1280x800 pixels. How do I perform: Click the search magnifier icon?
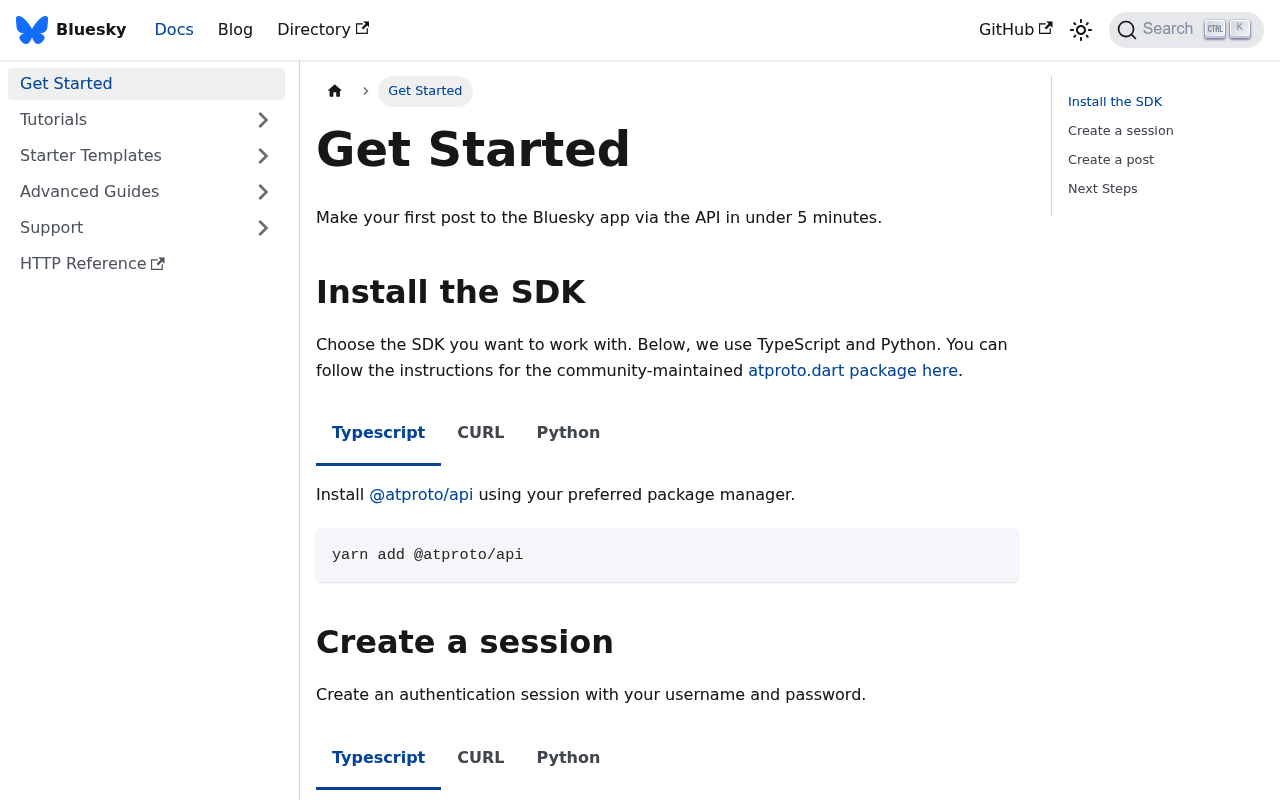[1127, 30]
